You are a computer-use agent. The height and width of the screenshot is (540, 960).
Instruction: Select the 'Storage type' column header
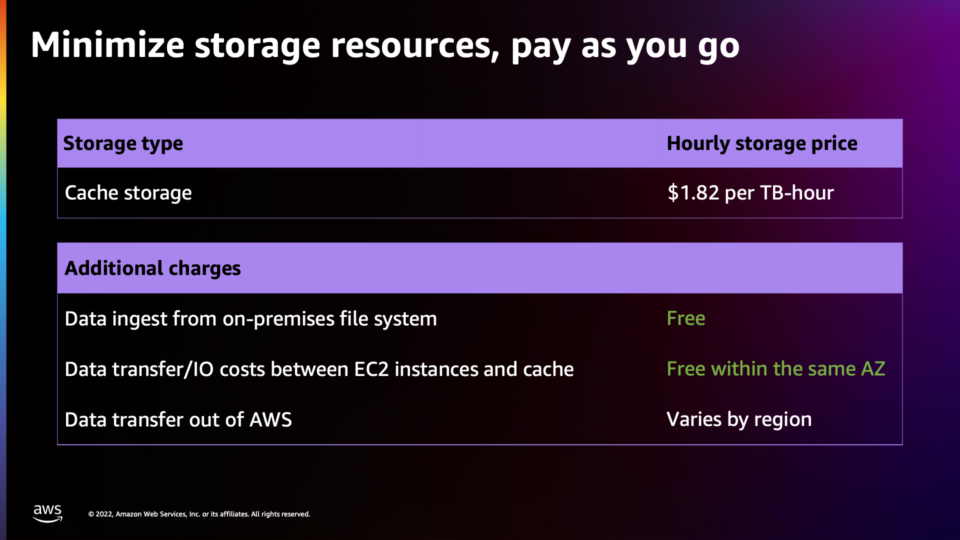[123, 143]
